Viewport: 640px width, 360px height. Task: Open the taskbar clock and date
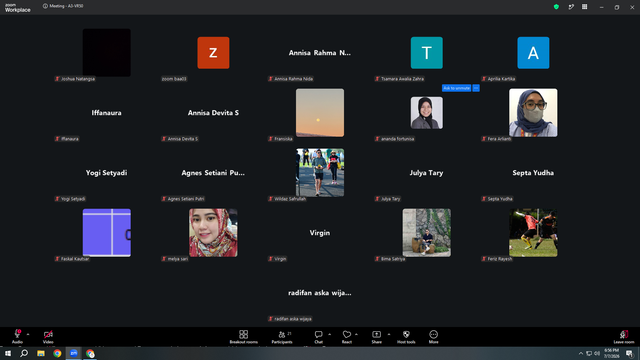tap(611, 353)
